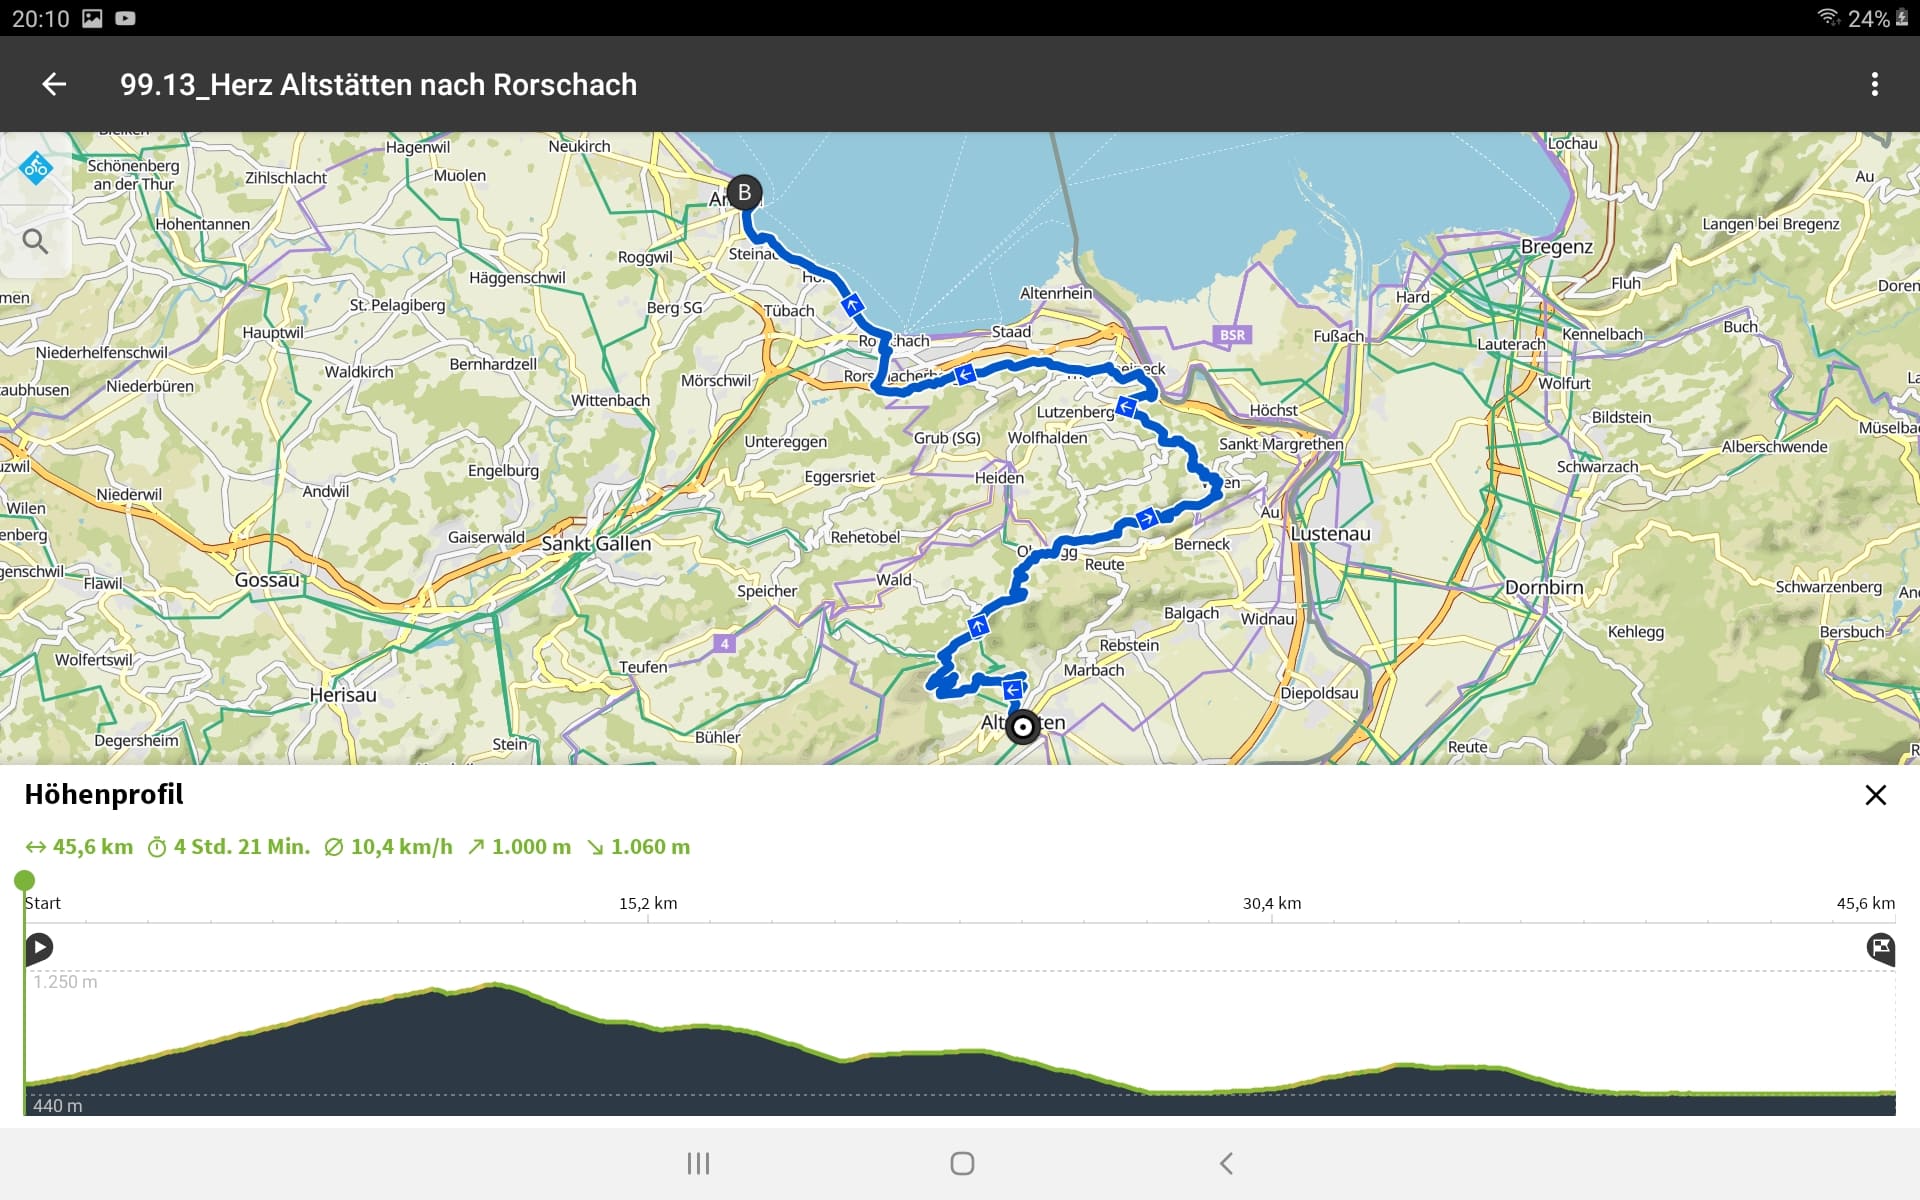Tap the Bregenz city label on map
Viewport: 1920px width, 1200px height.
[x=1556, y=247]
